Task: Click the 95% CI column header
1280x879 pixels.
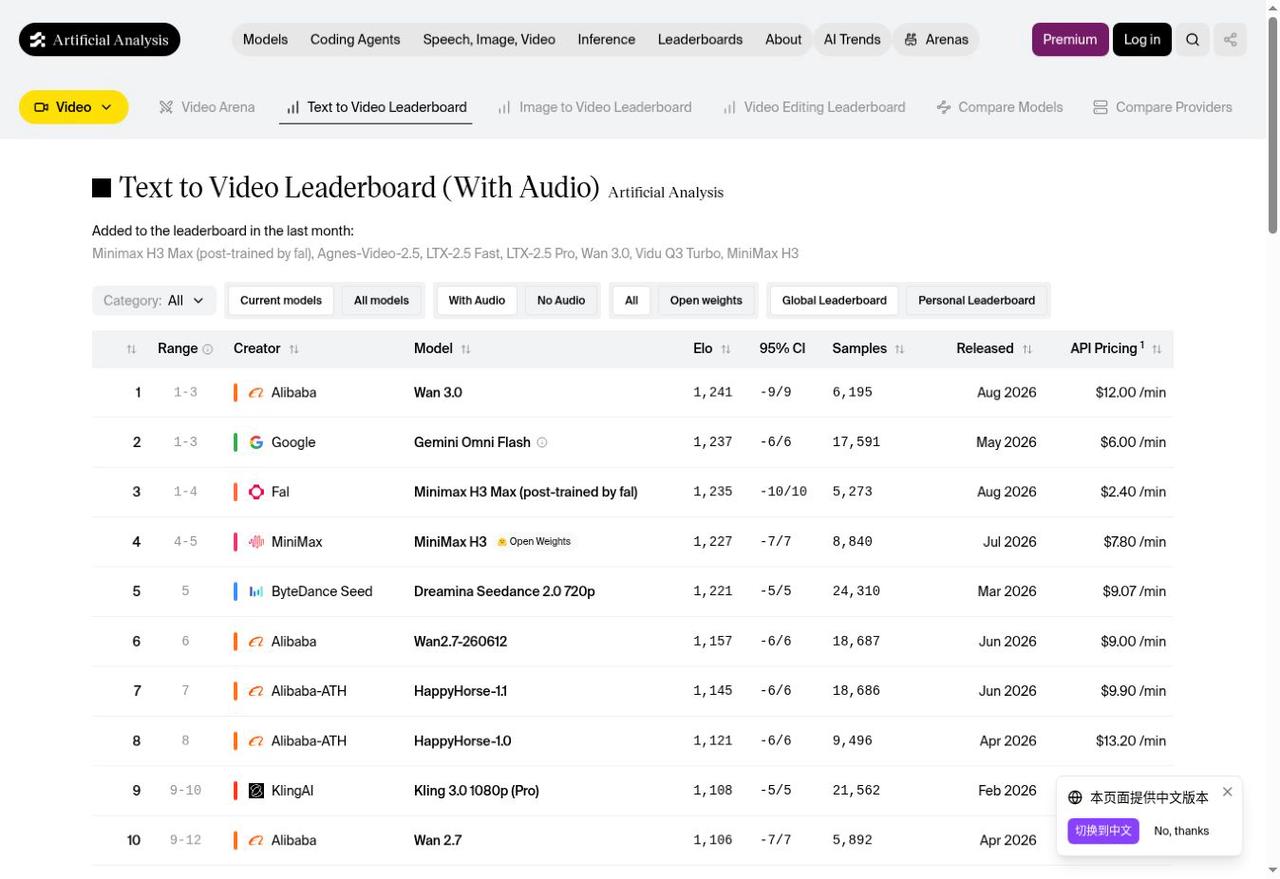Action: pos(782,349)
